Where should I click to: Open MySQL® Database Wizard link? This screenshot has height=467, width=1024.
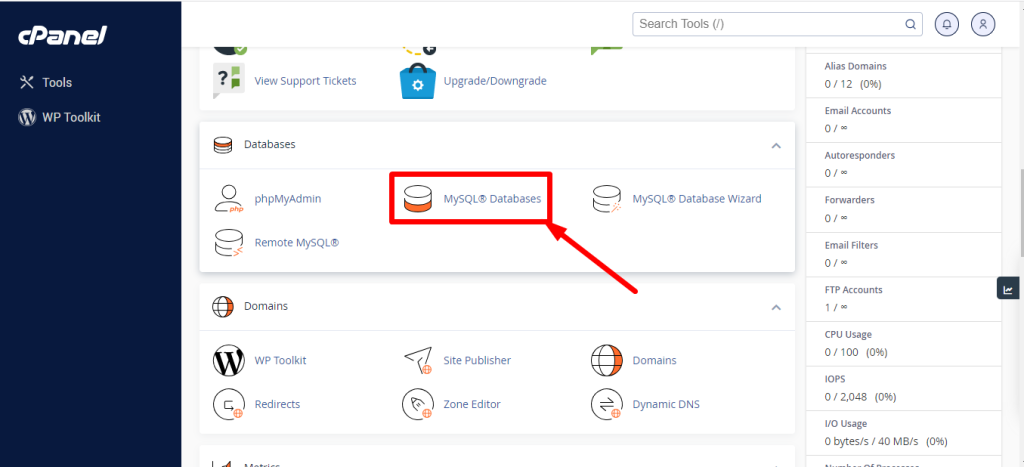point(697,199)
